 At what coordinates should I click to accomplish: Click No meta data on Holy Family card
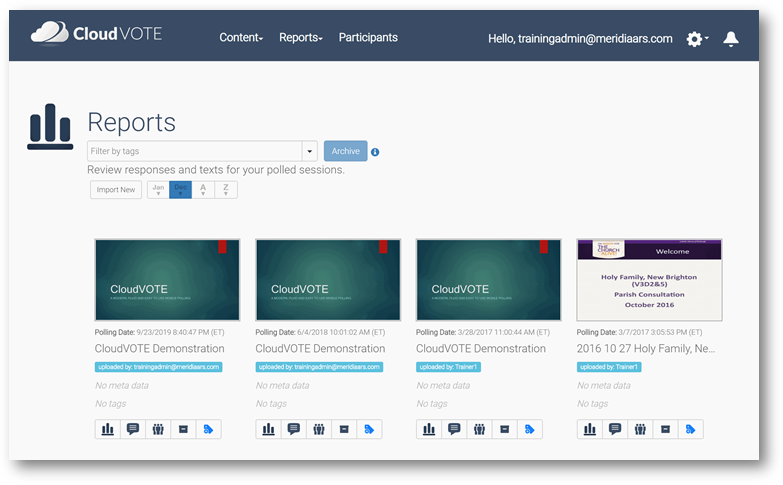tap(604, 386)
